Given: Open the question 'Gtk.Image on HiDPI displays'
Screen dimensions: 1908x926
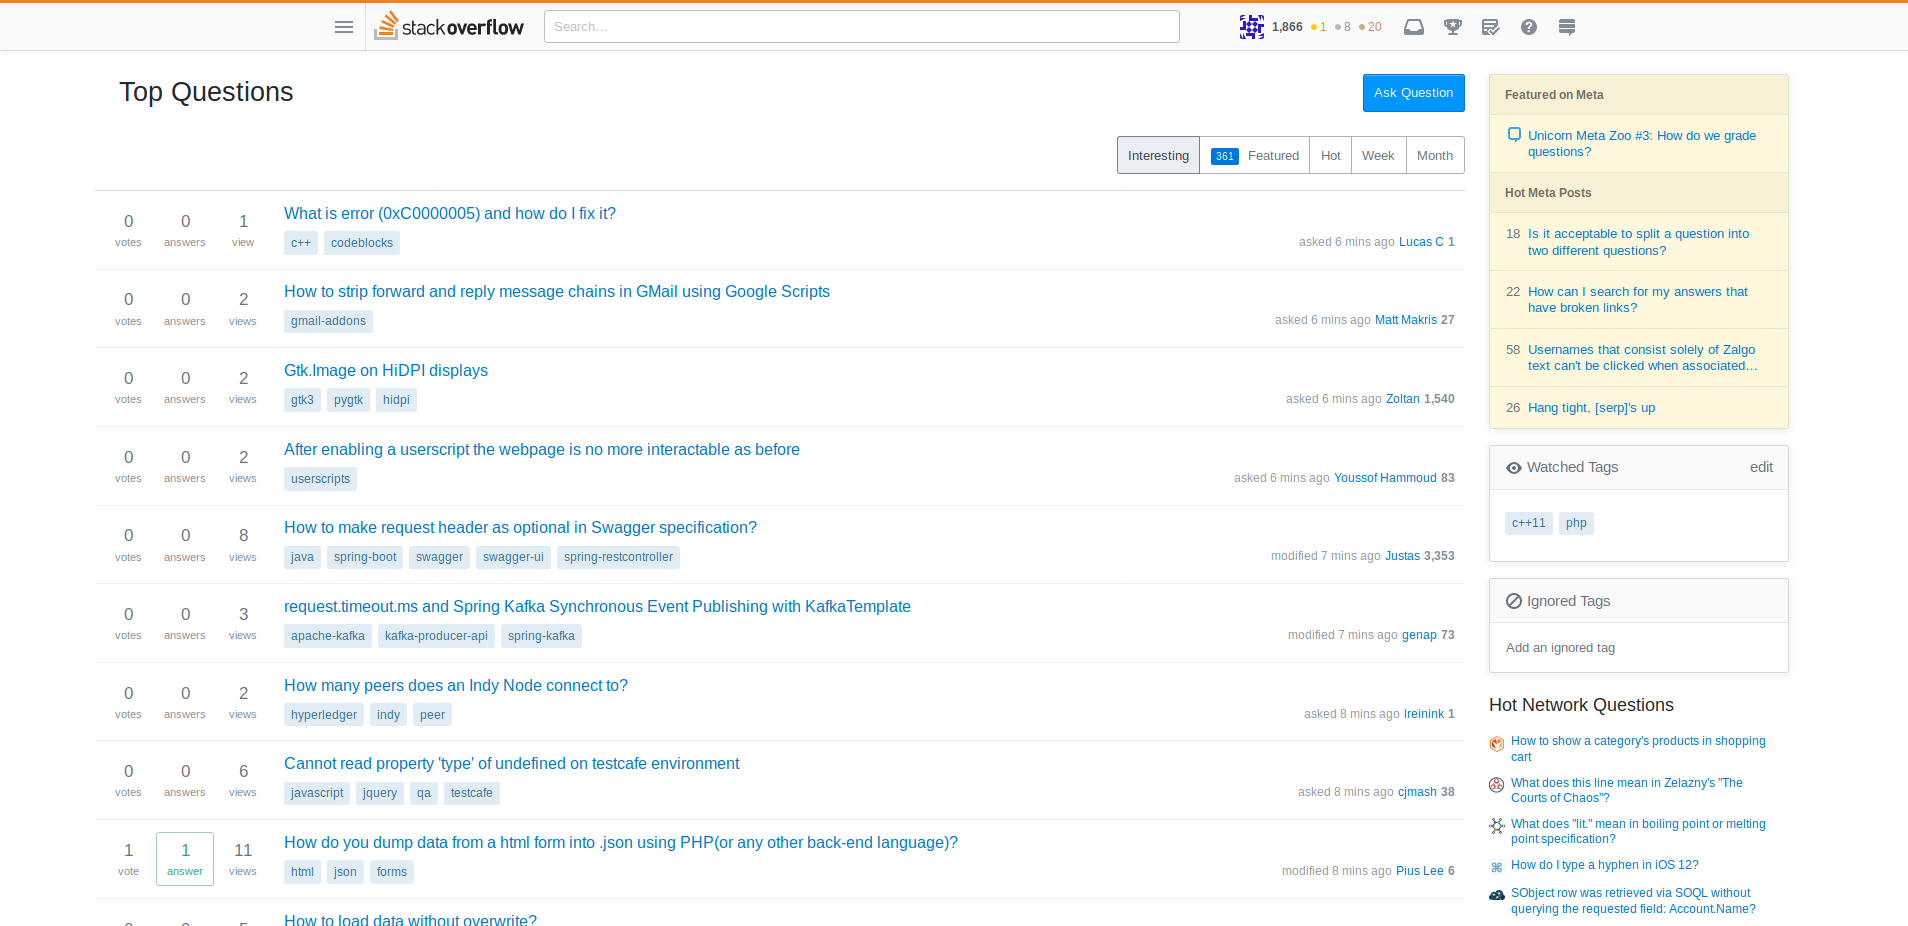Looking at the screenshot, I should pyautogui.click(x=385, y=370).
